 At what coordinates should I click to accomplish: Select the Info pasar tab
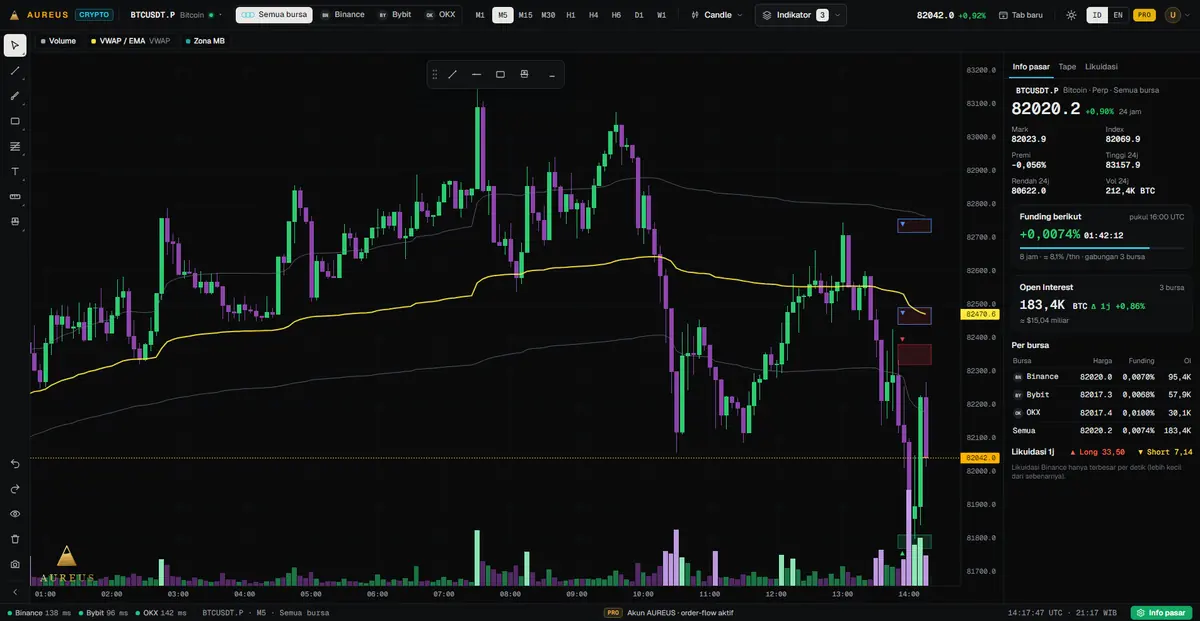pyautogui.click(x=1031, y=67)
